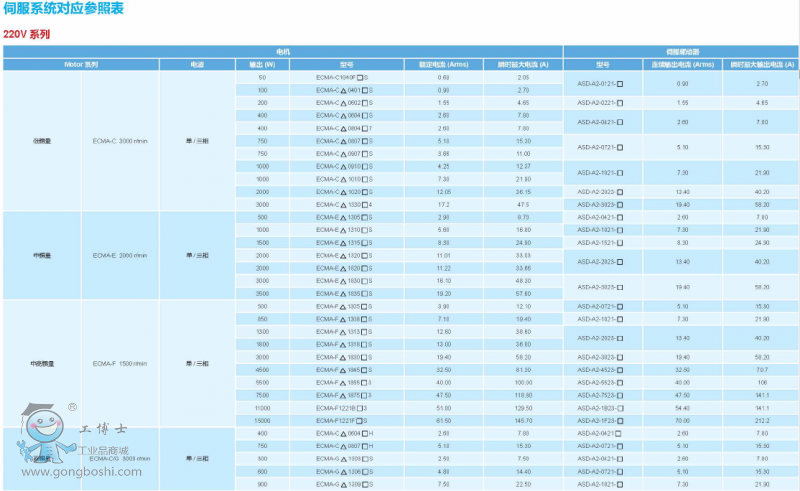Viewport: 800px width, 491px height.
Task: Click the triangle symbol in ECMA-F 1875 model
Action: (x=343, y=395)
